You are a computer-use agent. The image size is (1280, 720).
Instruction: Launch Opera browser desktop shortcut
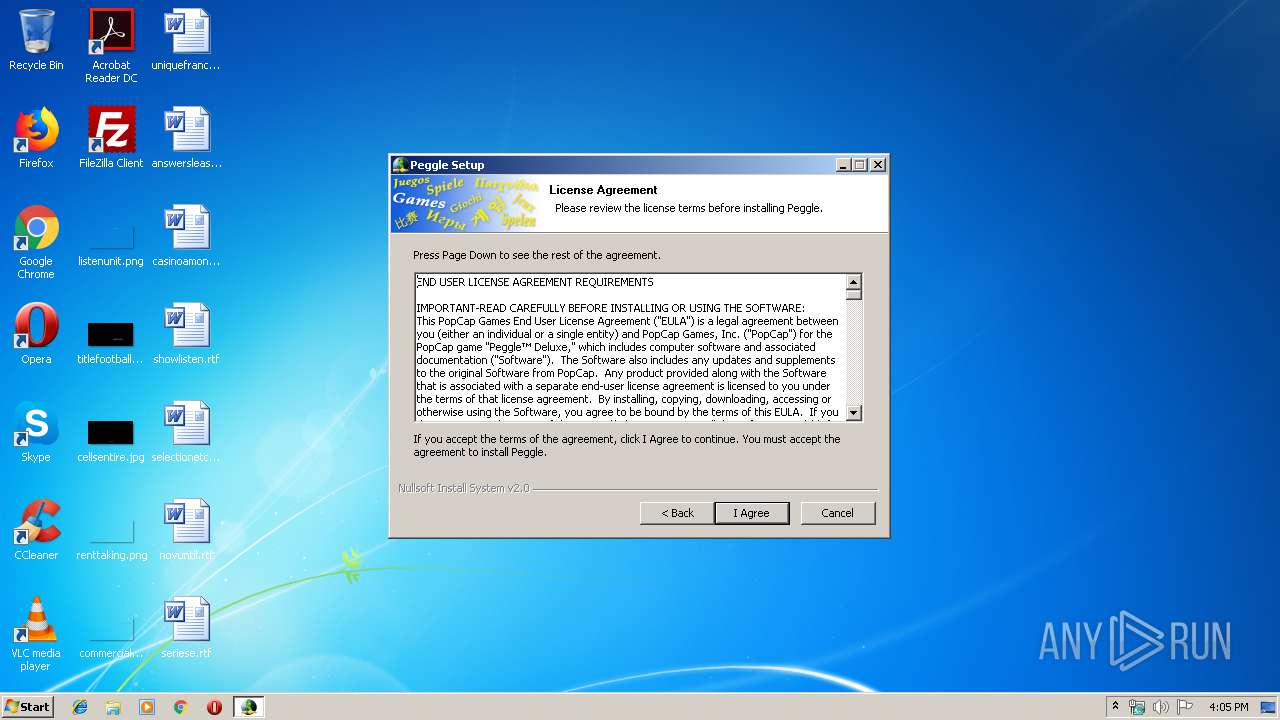coord(36,334)
